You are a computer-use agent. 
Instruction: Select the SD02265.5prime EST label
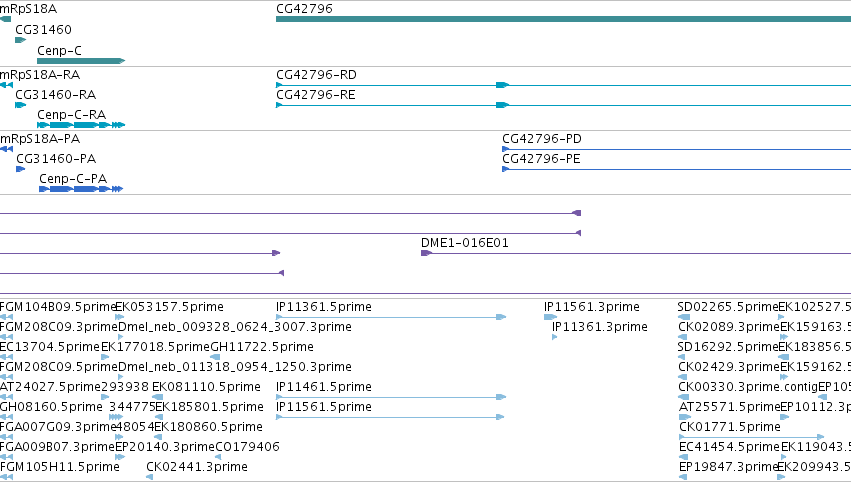point(728,307)
